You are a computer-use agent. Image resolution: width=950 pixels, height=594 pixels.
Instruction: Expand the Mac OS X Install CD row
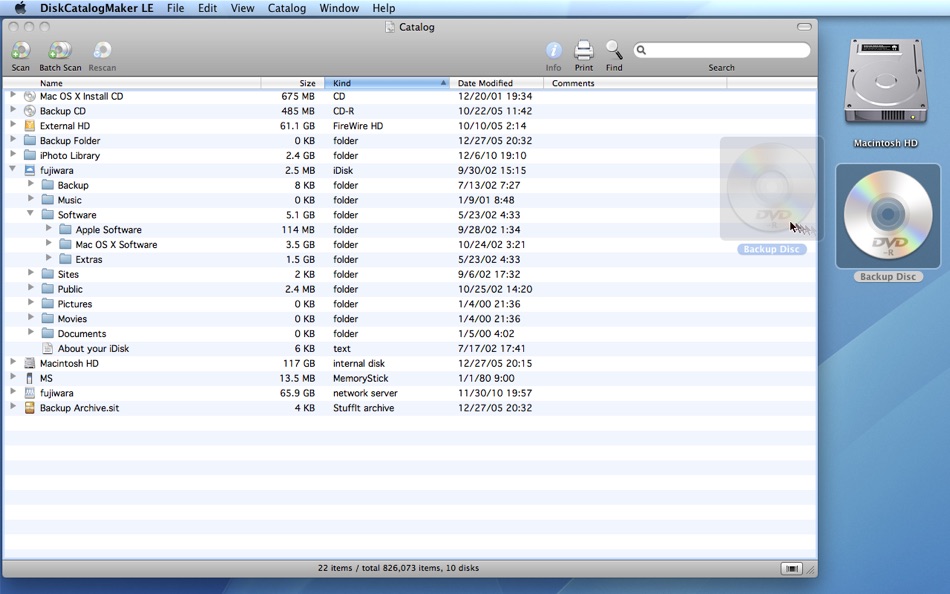13,95
